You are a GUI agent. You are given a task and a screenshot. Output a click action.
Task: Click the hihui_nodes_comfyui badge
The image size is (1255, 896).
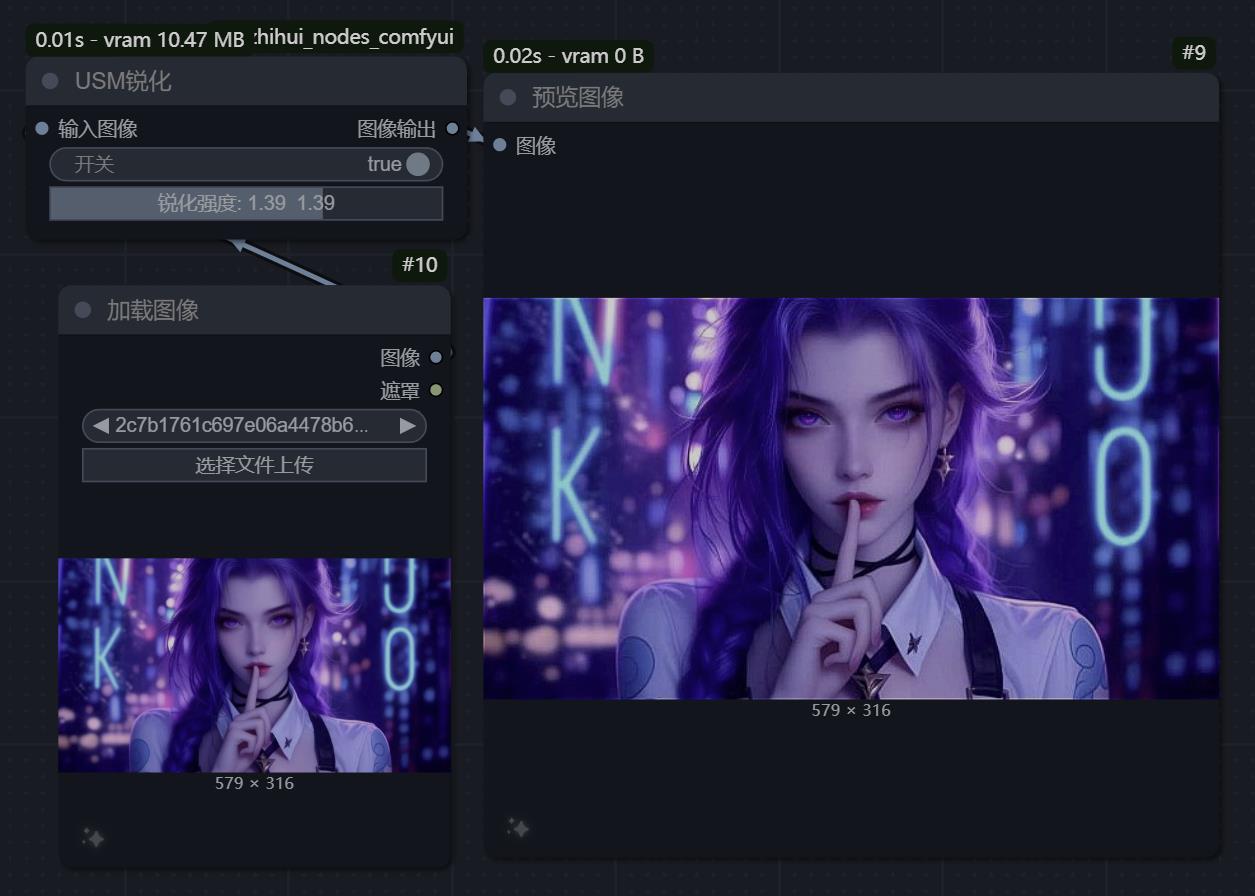354,37
